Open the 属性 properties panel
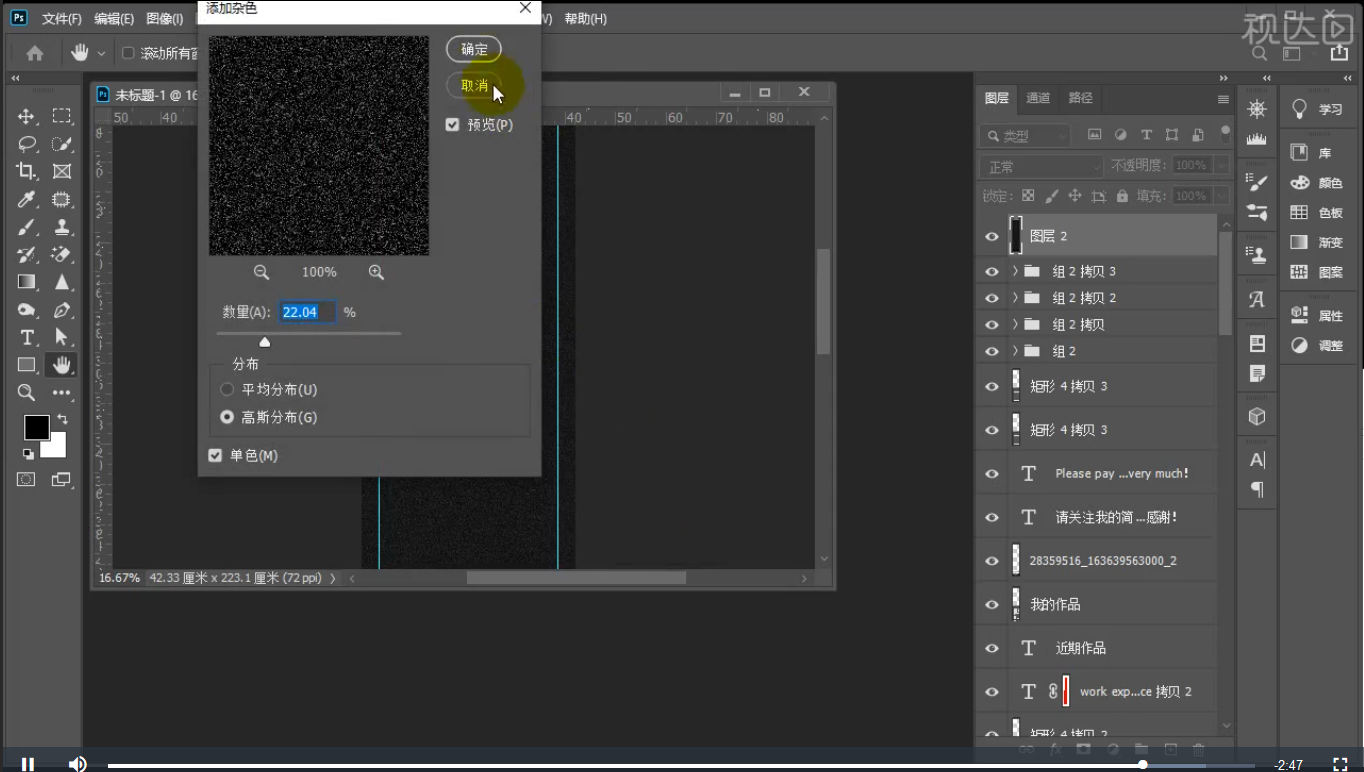 [1319, 315]
